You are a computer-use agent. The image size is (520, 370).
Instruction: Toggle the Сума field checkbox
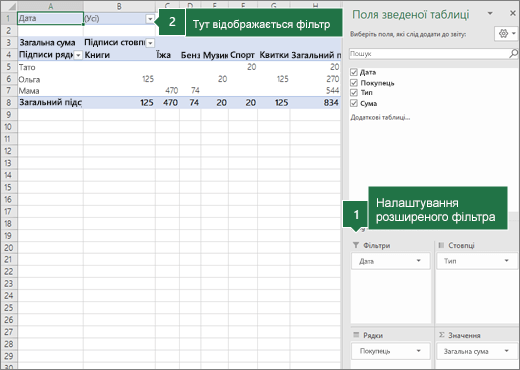(354, 103)
